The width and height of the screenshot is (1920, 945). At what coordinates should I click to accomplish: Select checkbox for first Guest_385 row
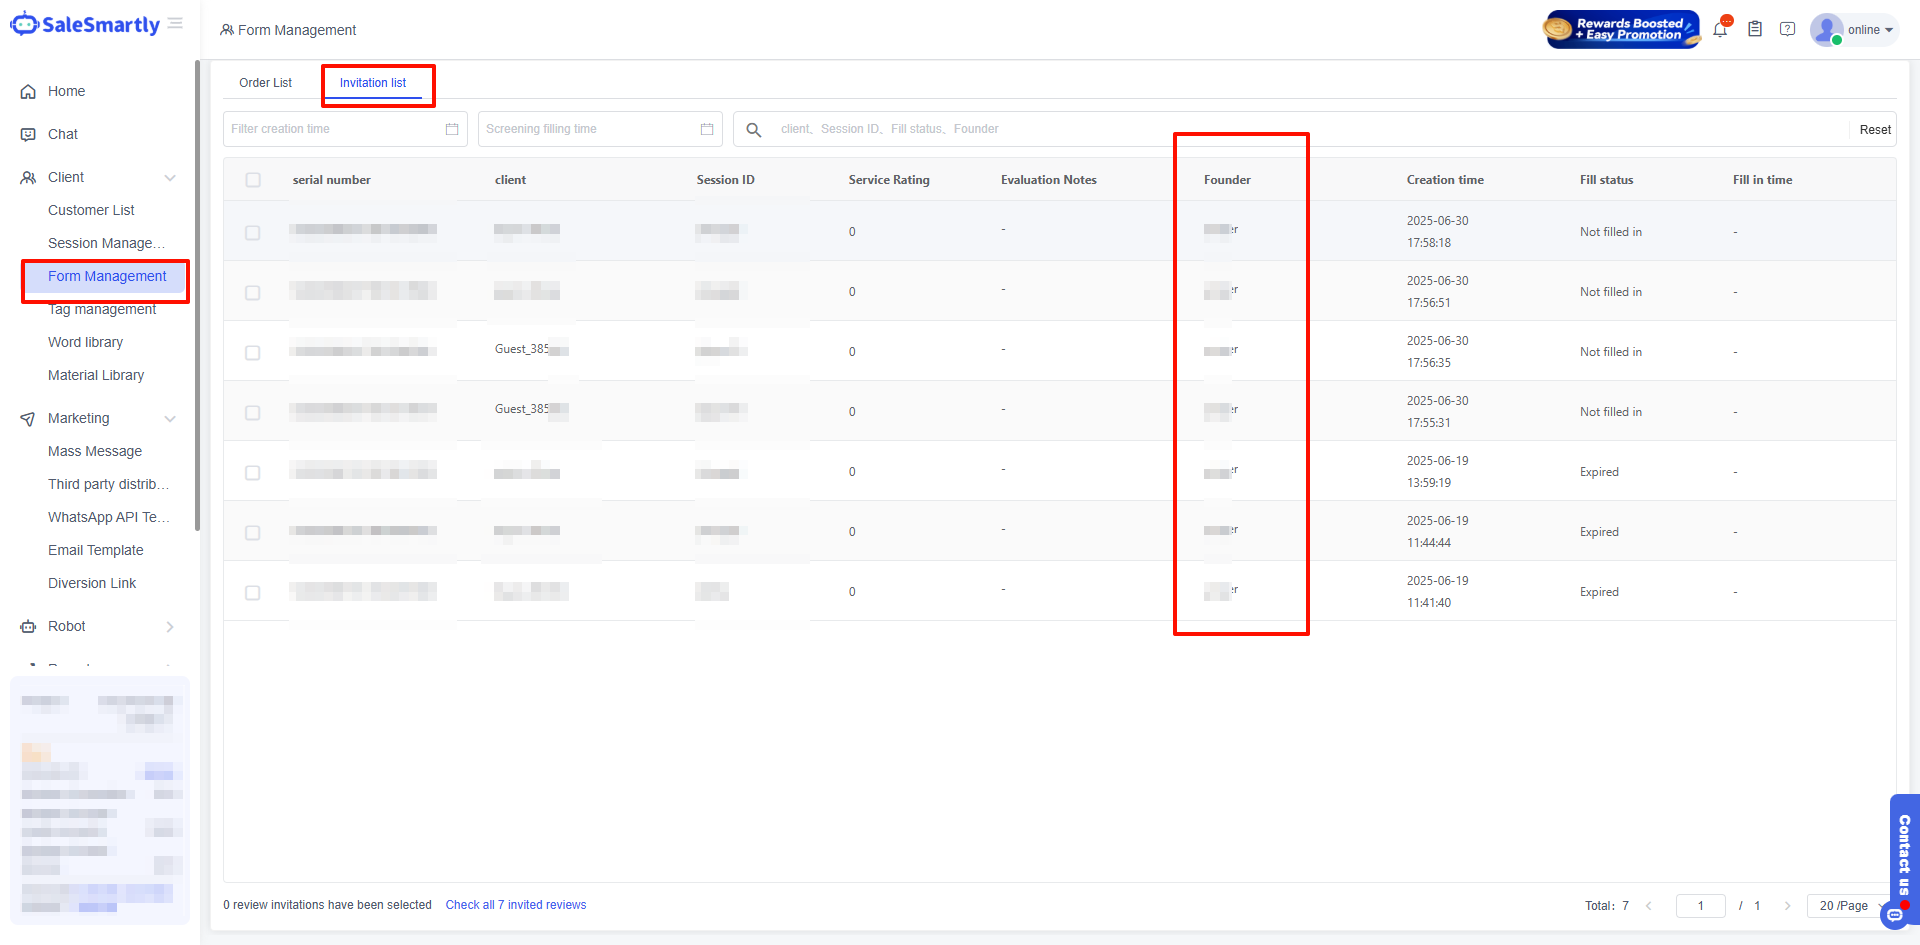coord(253,352)
